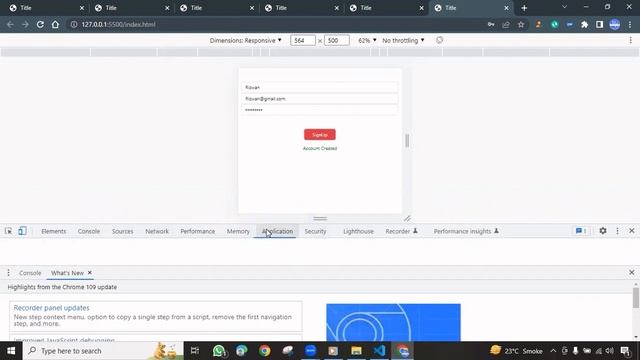Open File Explorer from the taskbar
The width and height of the screenshot is (640, 360).
[356, 351]
